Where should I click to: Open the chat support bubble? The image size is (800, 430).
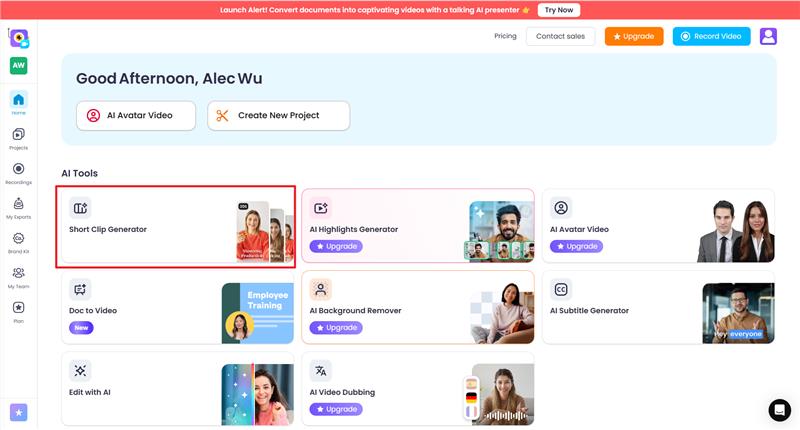tap(780, 410)
